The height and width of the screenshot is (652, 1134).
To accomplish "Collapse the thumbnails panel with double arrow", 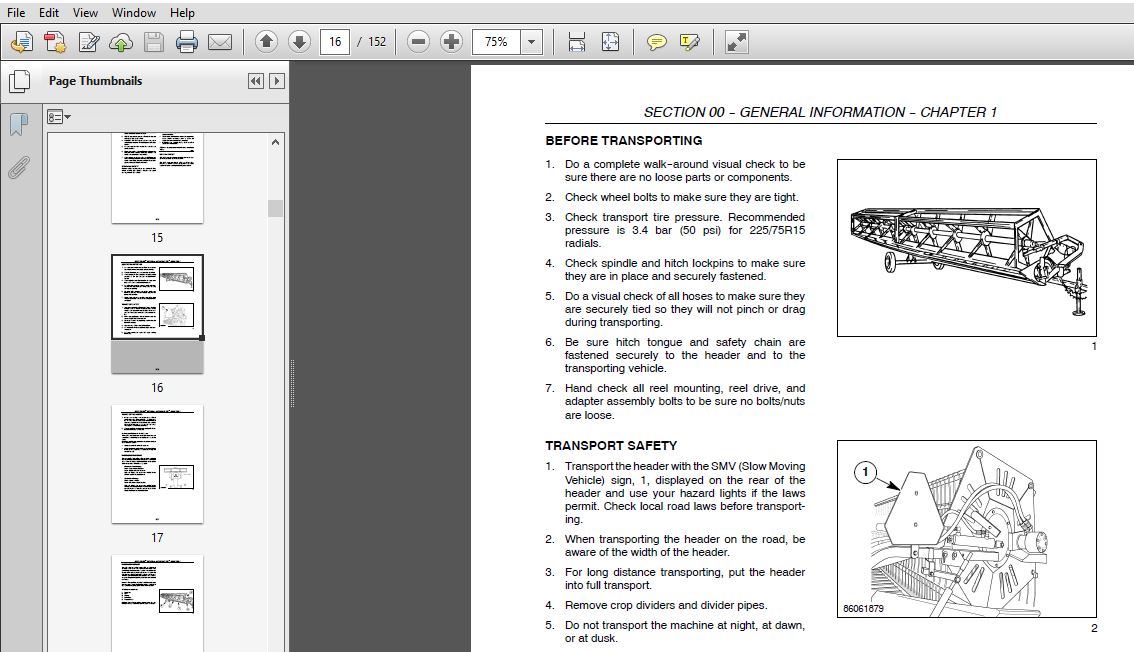I will (255, 81).
